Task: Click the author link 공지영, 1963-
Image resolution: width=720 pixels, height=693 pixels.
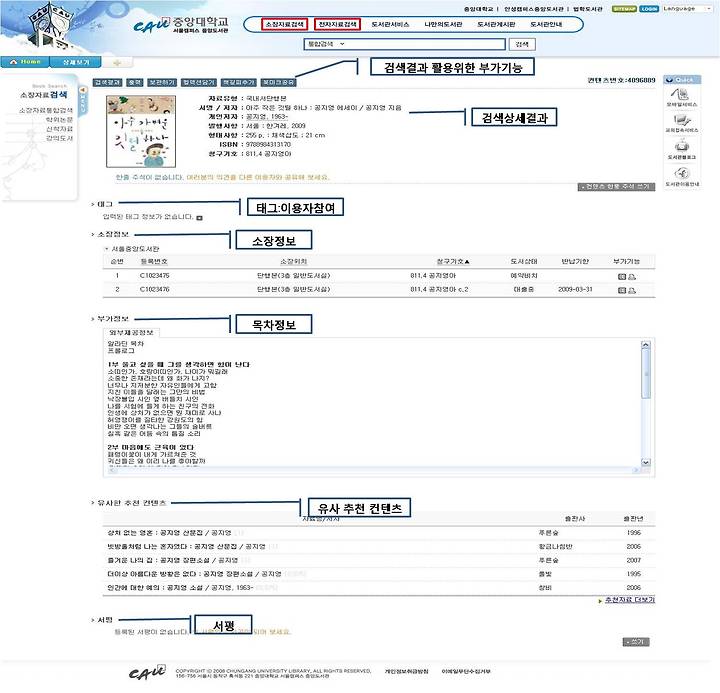Action: pos(267,117)
